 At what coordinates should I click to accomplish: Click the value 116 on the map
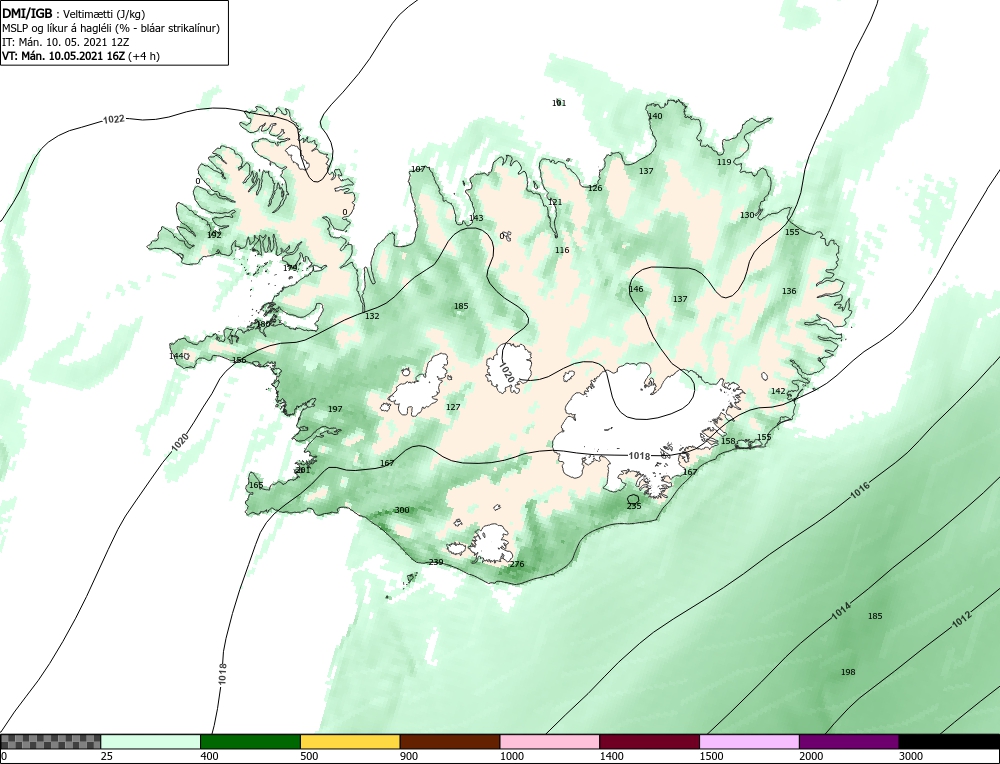coord(562,250)
